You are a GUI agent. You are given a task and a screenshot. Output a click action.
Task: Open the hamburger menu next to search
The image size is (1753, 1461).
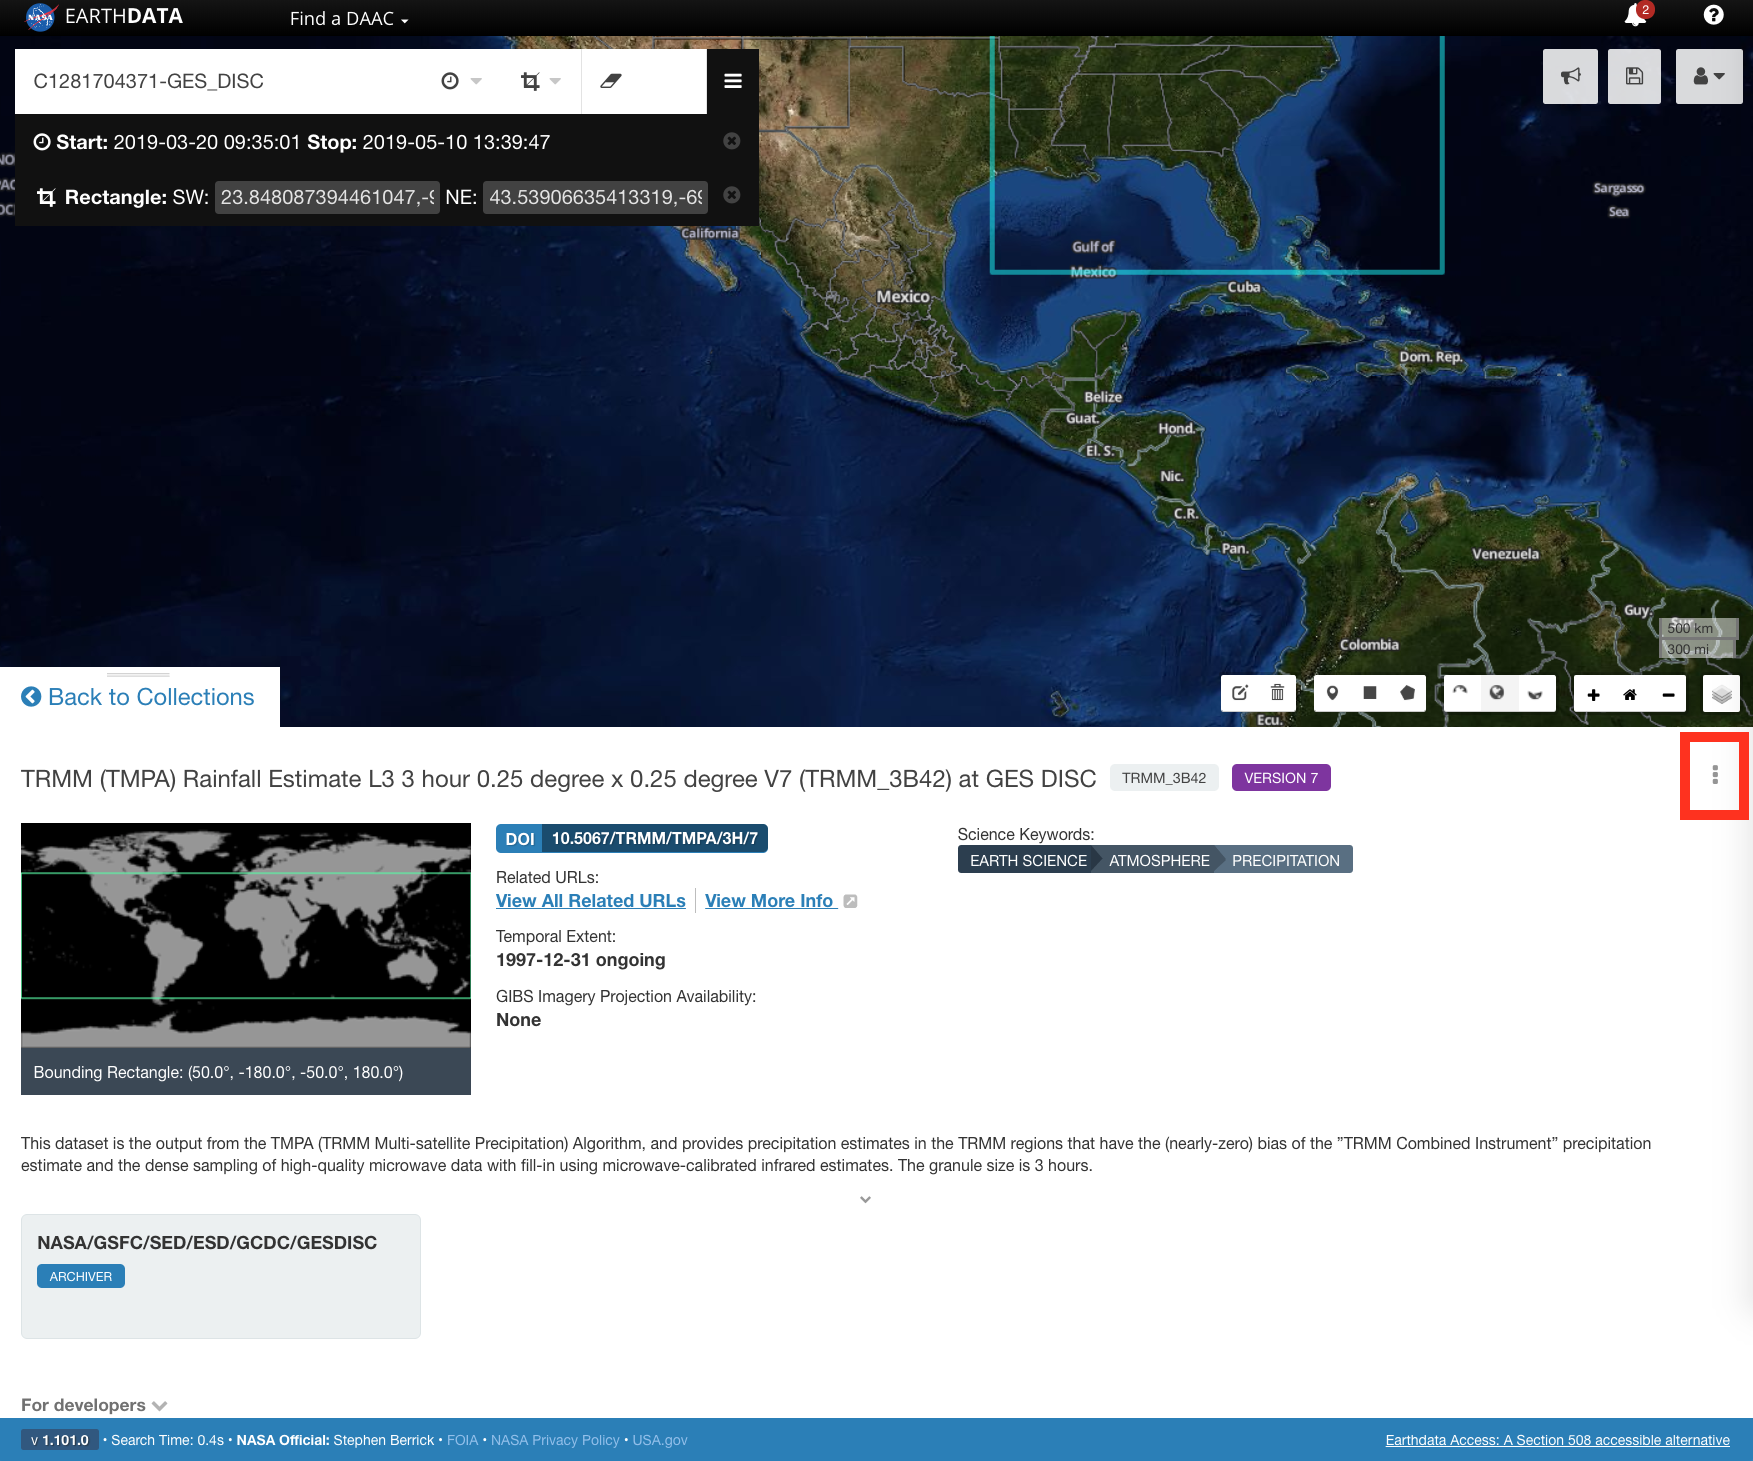point(733,81)
